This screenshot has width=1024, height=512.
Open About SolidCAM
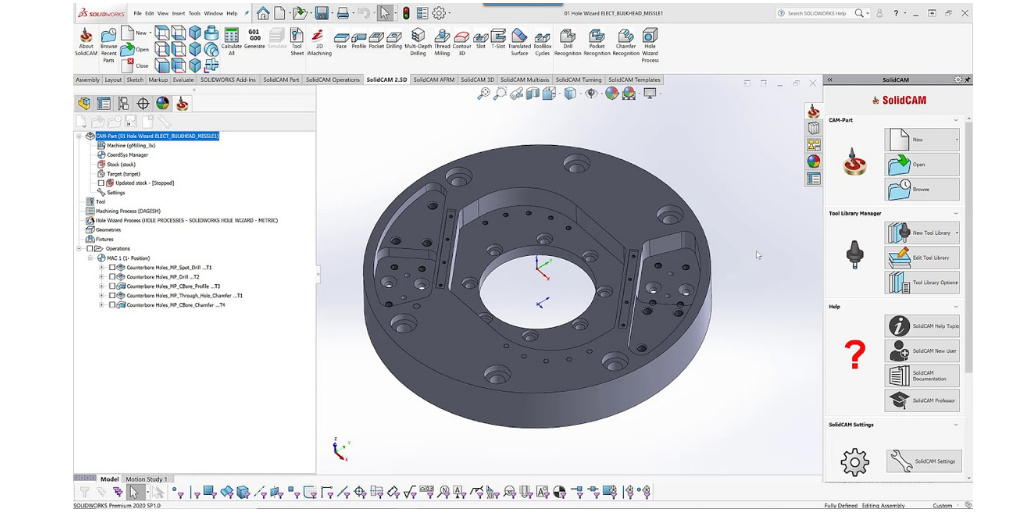86,42
